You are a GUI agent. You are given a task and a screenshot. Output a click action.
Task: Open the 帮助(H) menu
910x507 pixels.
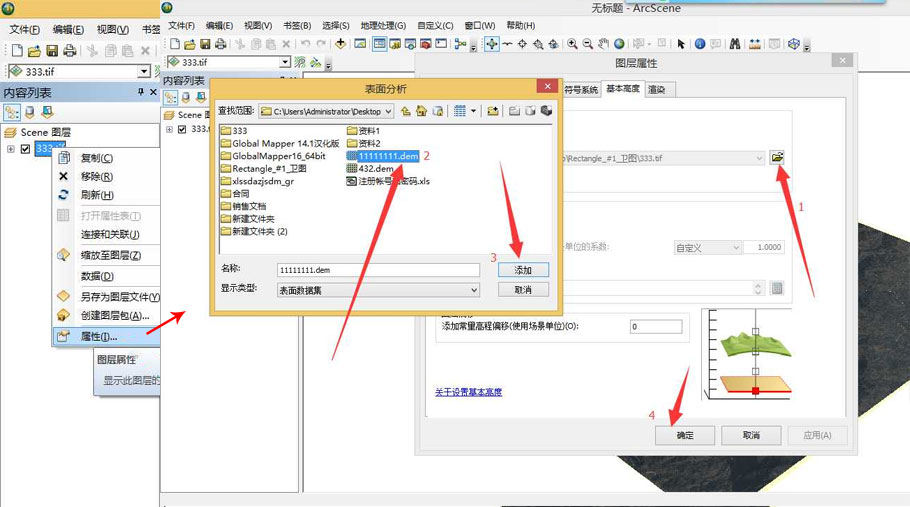[521, 26]
